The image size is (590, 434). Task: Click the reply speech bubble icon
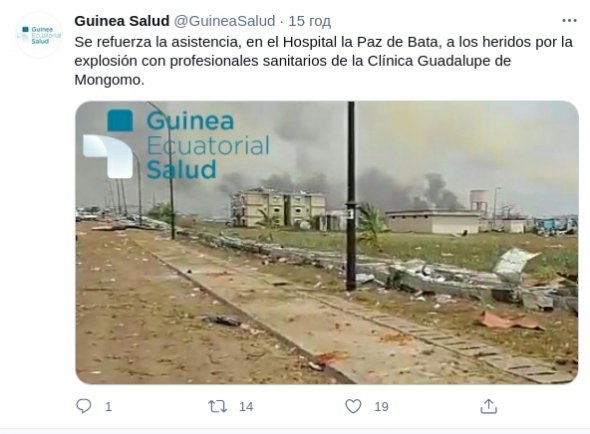tap(84, 406)
